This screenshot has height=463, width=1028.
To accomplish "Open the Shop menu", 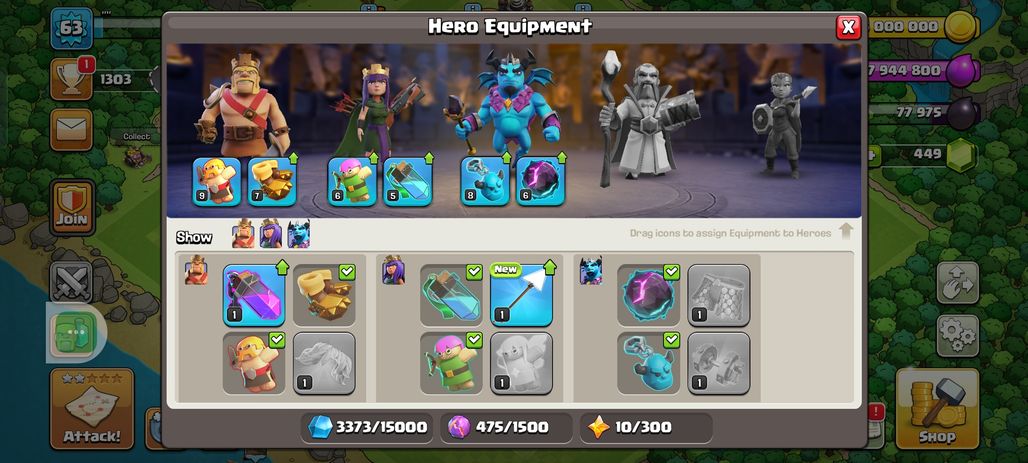I will coord(937,409).
